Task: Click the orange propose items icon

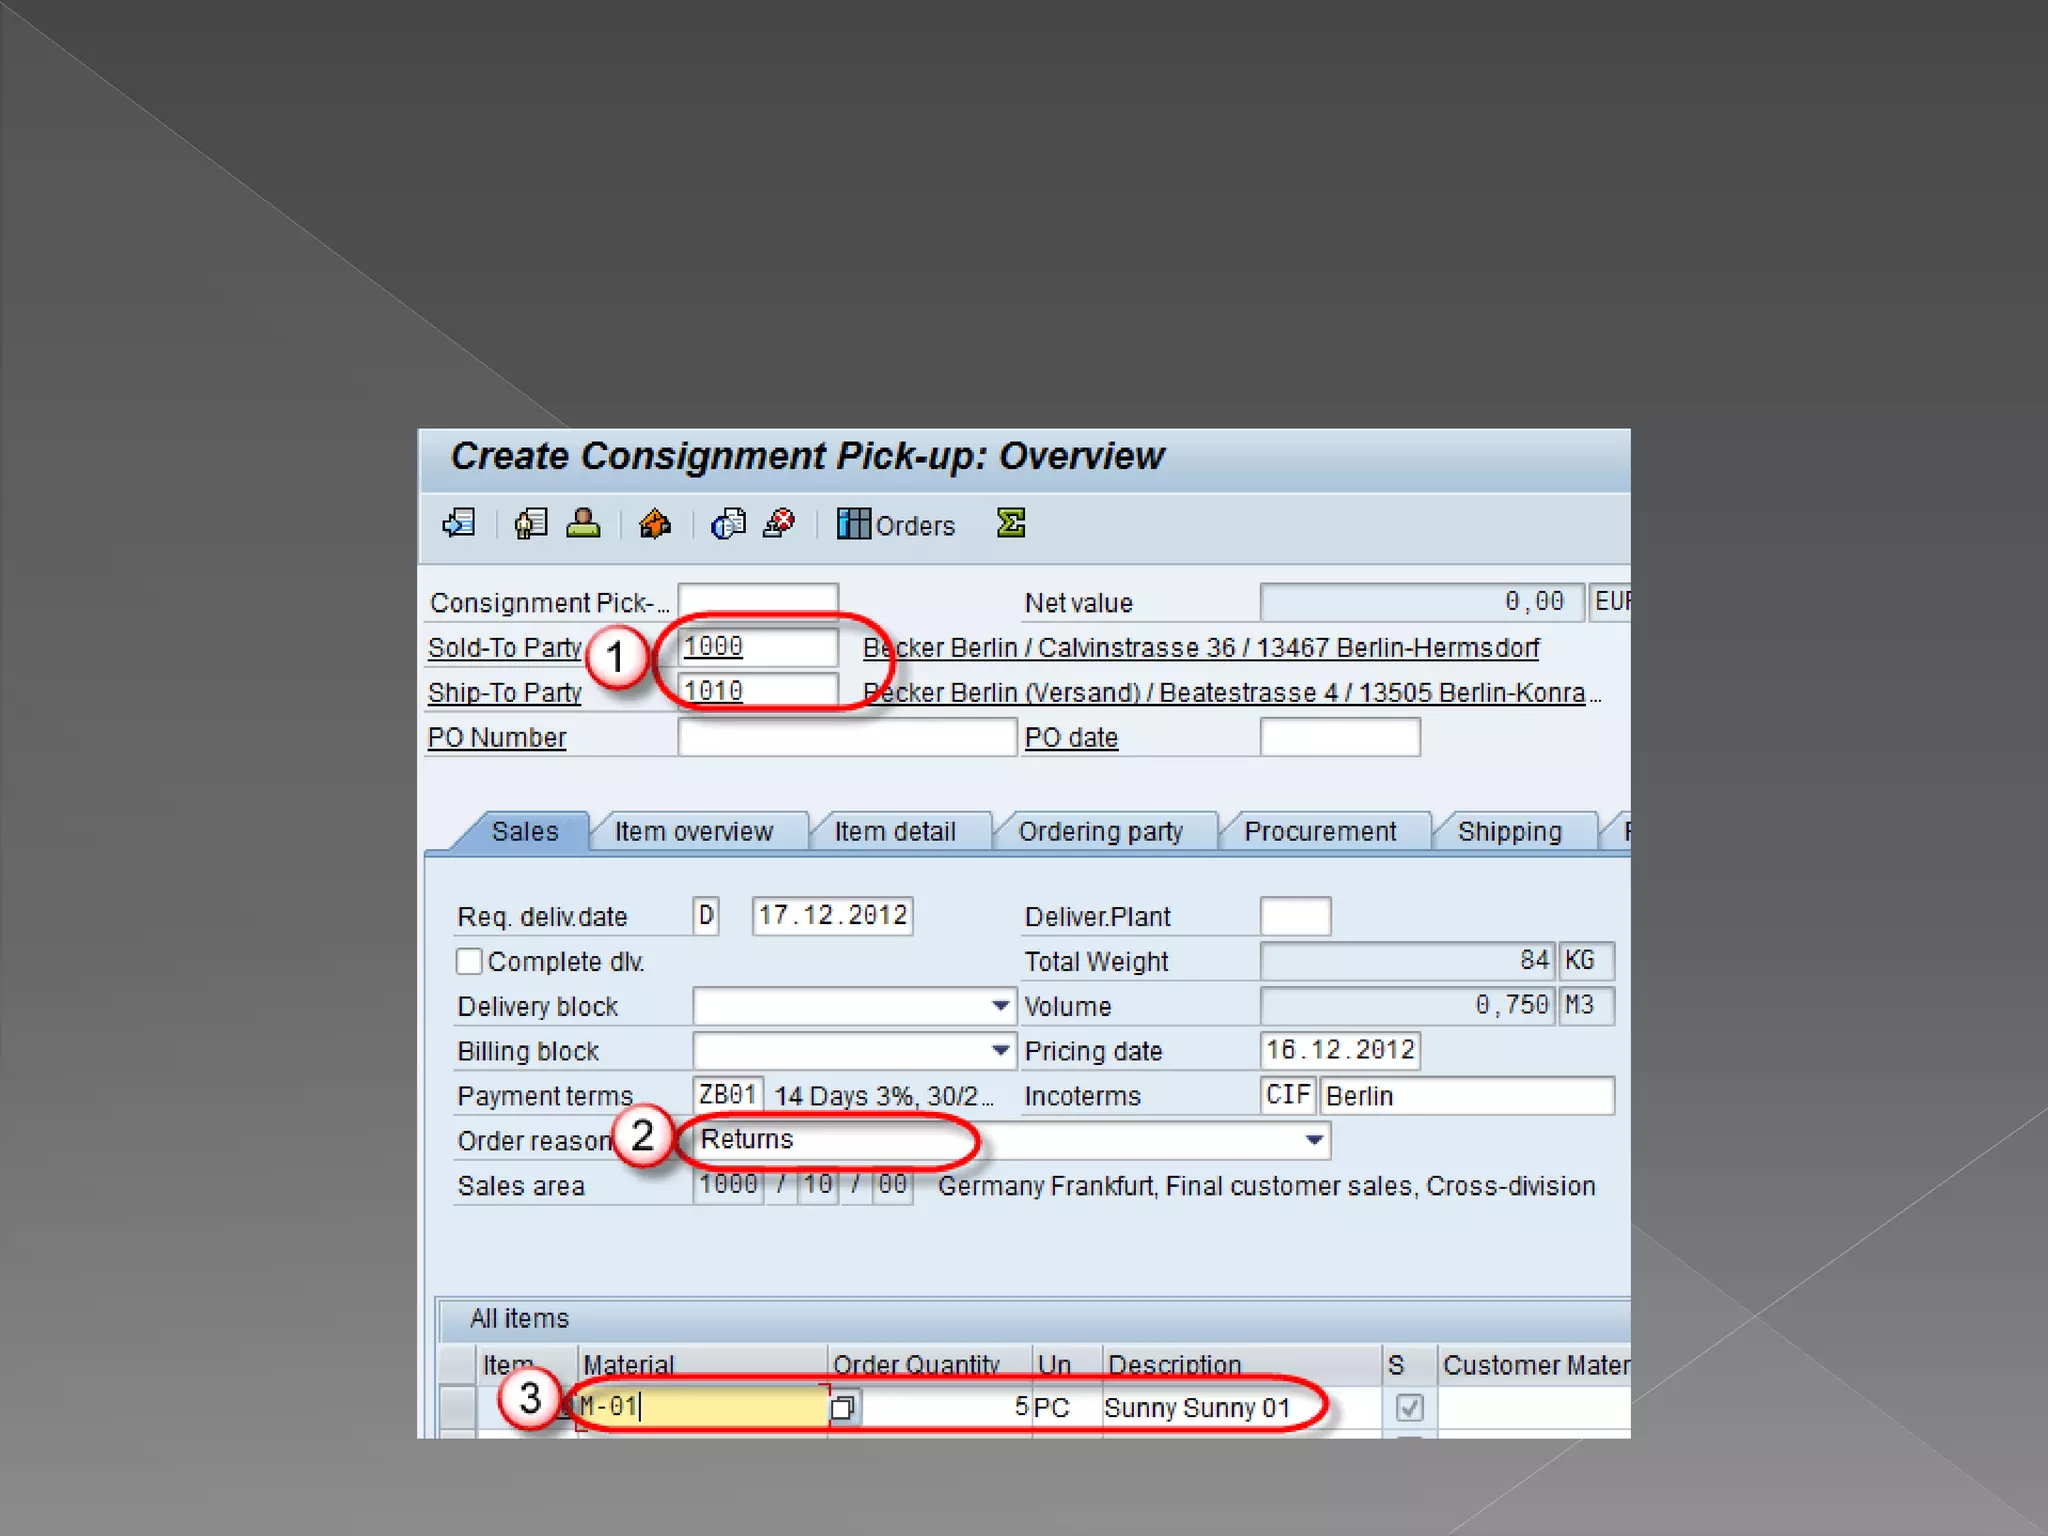Action: click(655, 523)
